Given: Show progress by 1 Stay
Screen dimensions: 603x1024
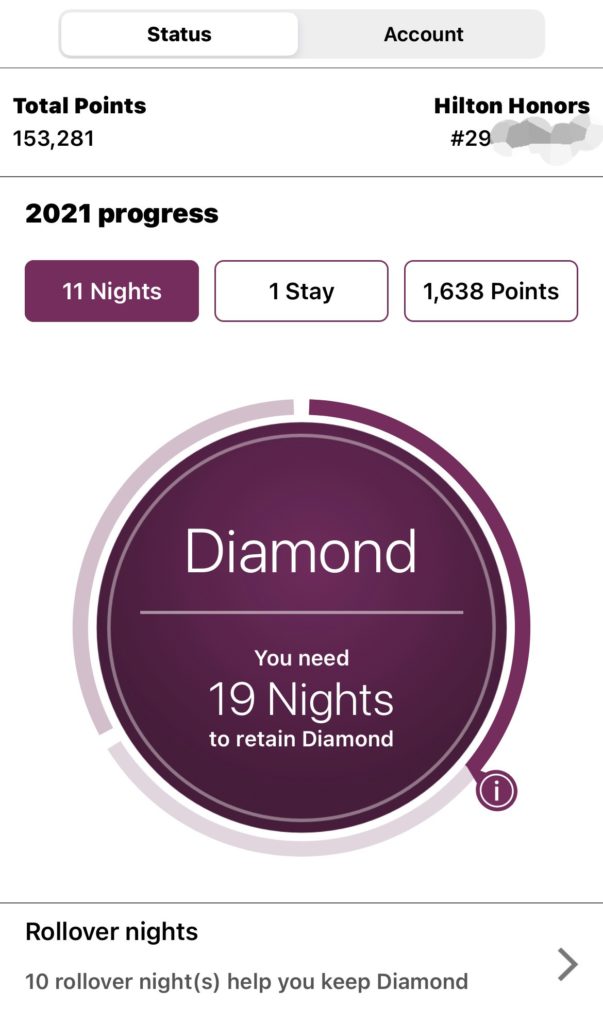Looking at the screenshot, I should 301,291.
